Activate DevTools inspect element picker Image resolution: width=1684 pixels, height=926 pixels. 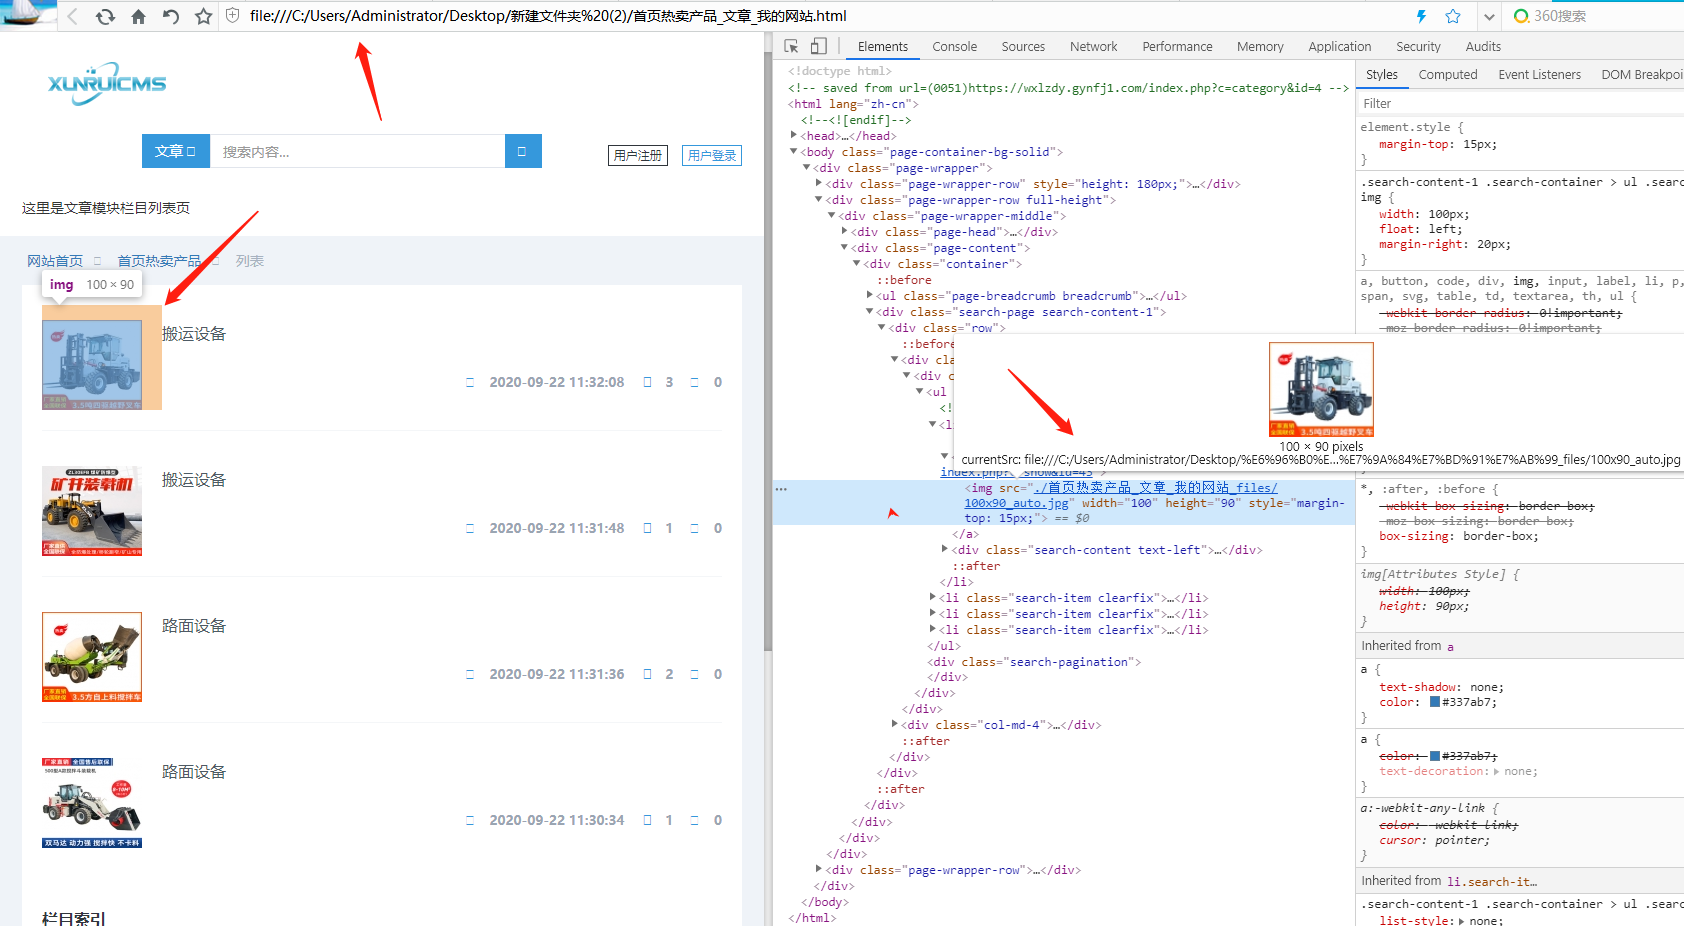(x=791, y=46)
